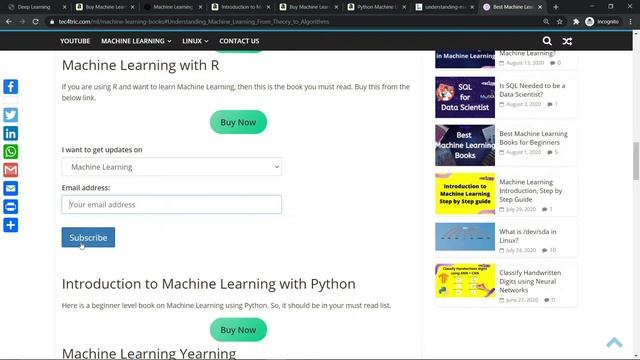Screen dimensions: 640x360
Task: Open Classify Handwritten Digits using Neural Networks link
Action: click(x=530, y=281)
